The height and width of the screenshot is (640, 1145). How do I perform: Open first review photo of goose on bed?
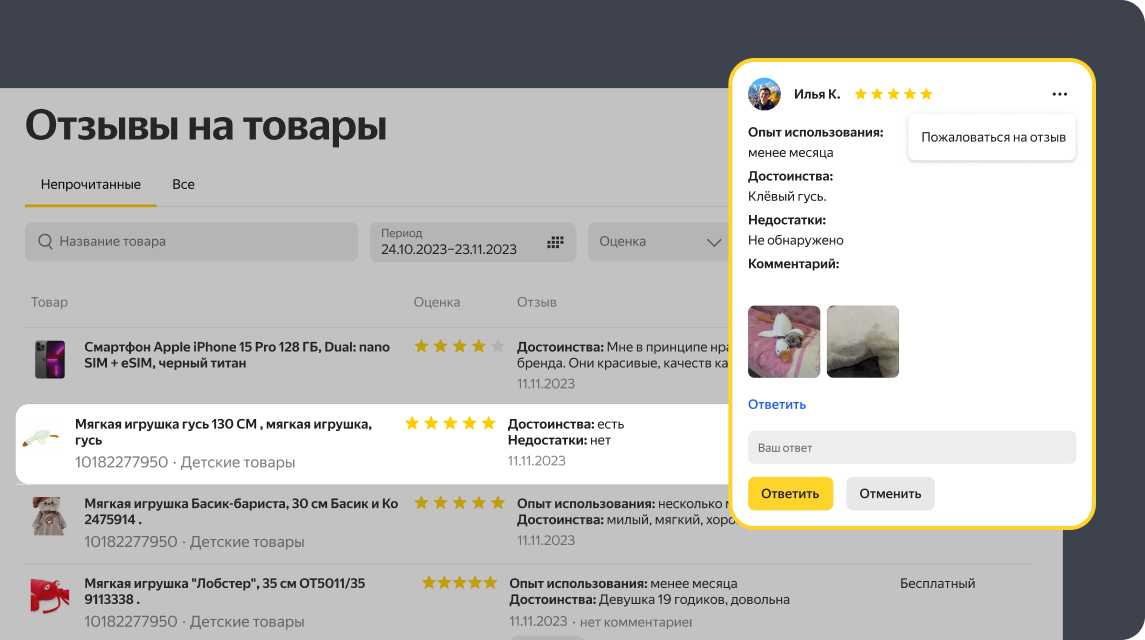point(784,342)
